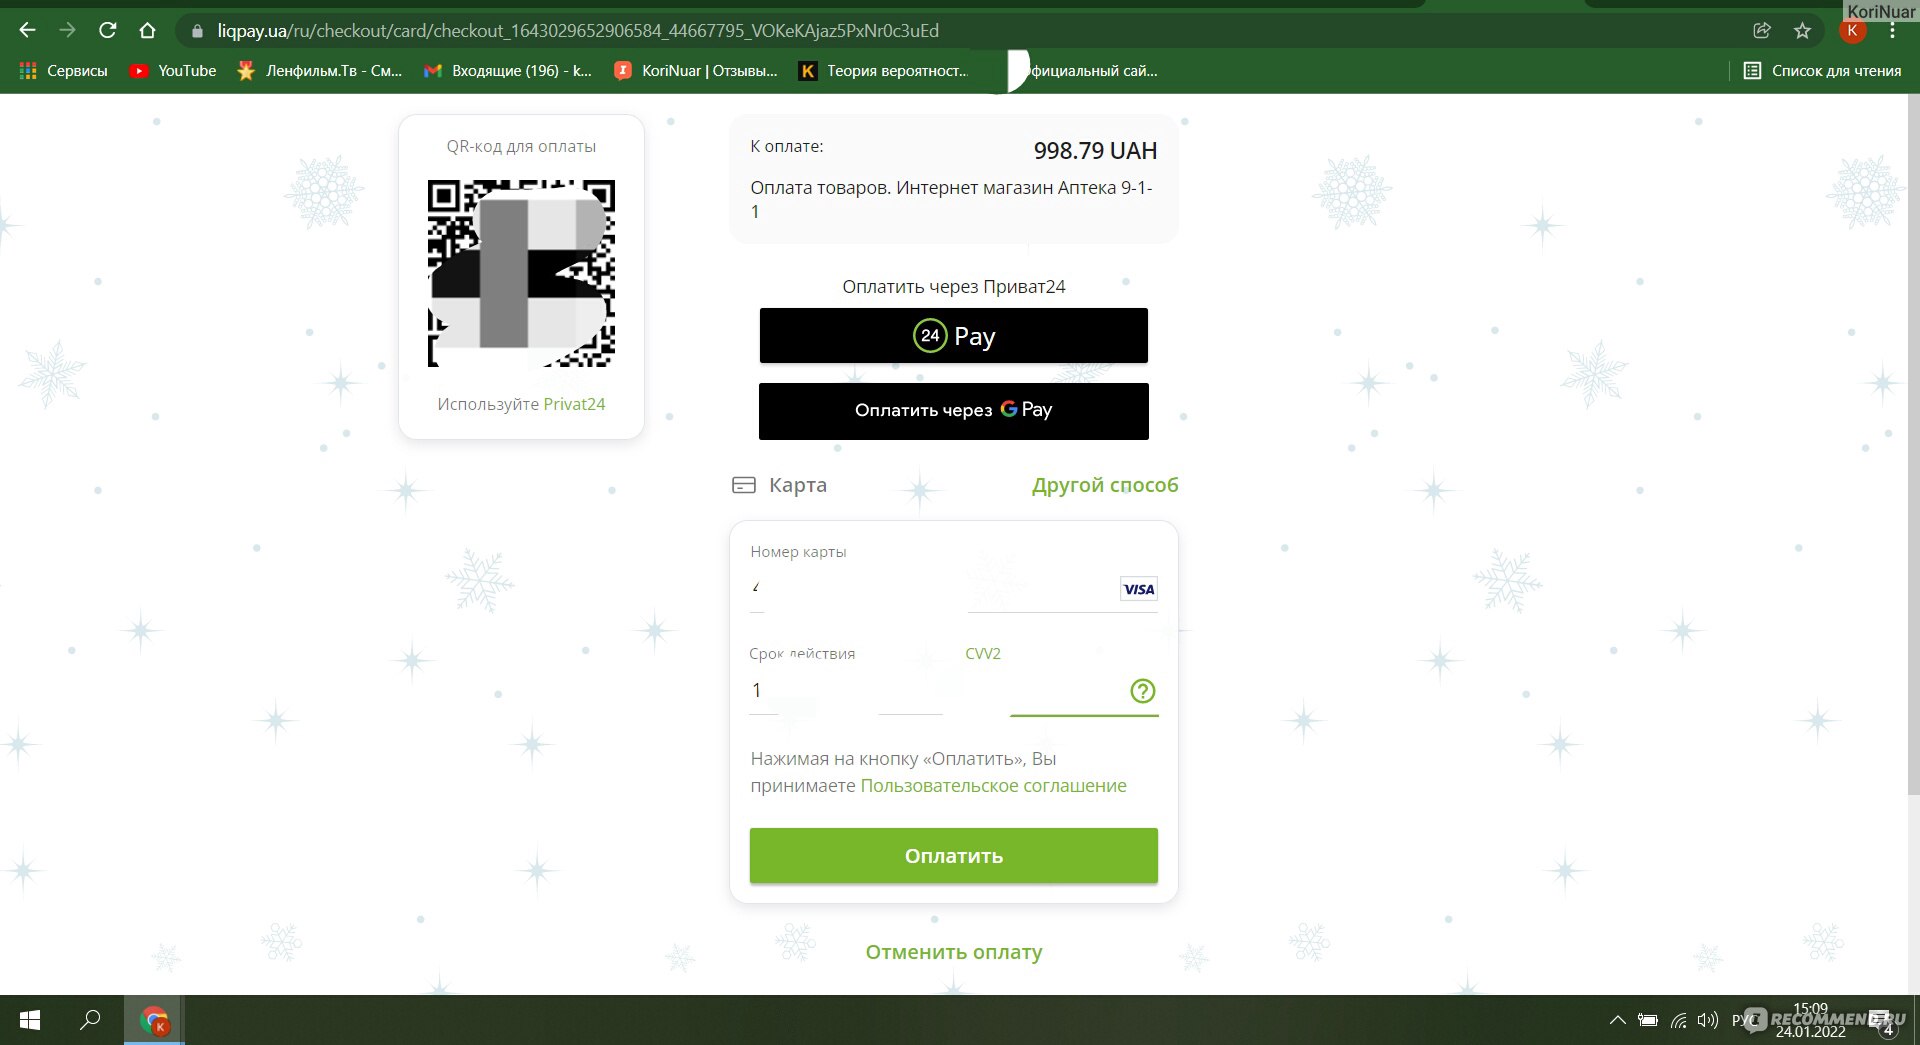Click the card icon beside Карта
This screenshot has height=1045, width=1920.
pos(744,485)
